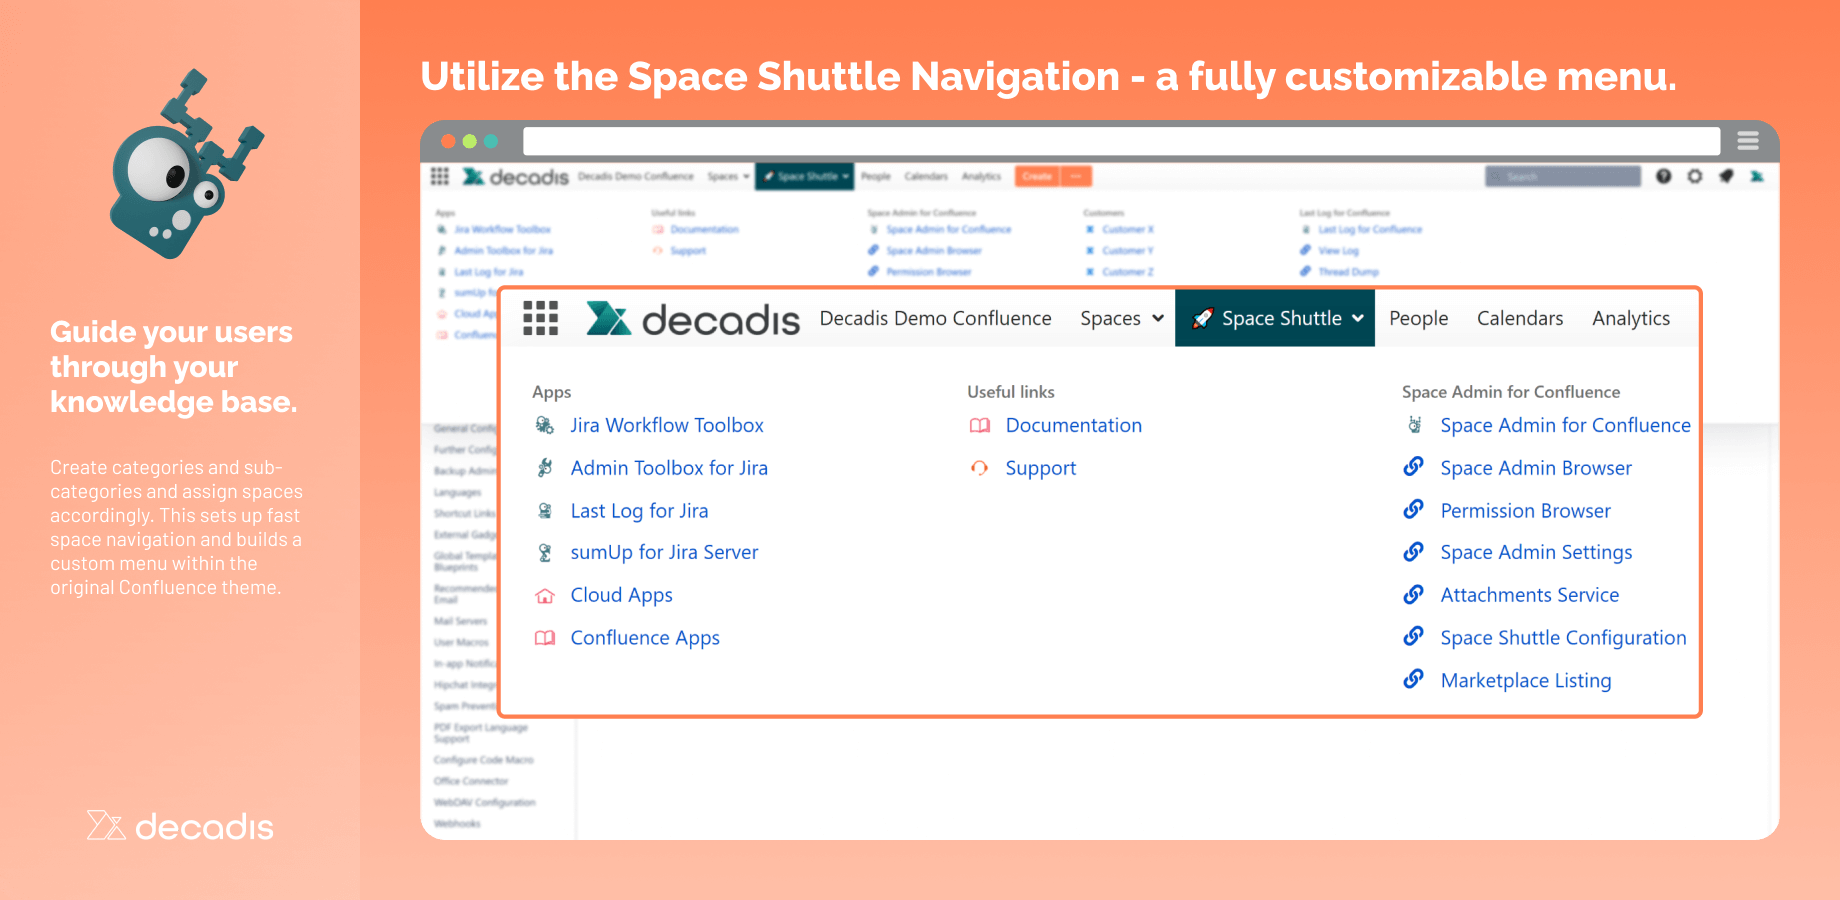The width and height of the screenshot is (1840, 900).
Task: Toggle the small Space Shuttle menu in background header
Action: click(805, 177)
